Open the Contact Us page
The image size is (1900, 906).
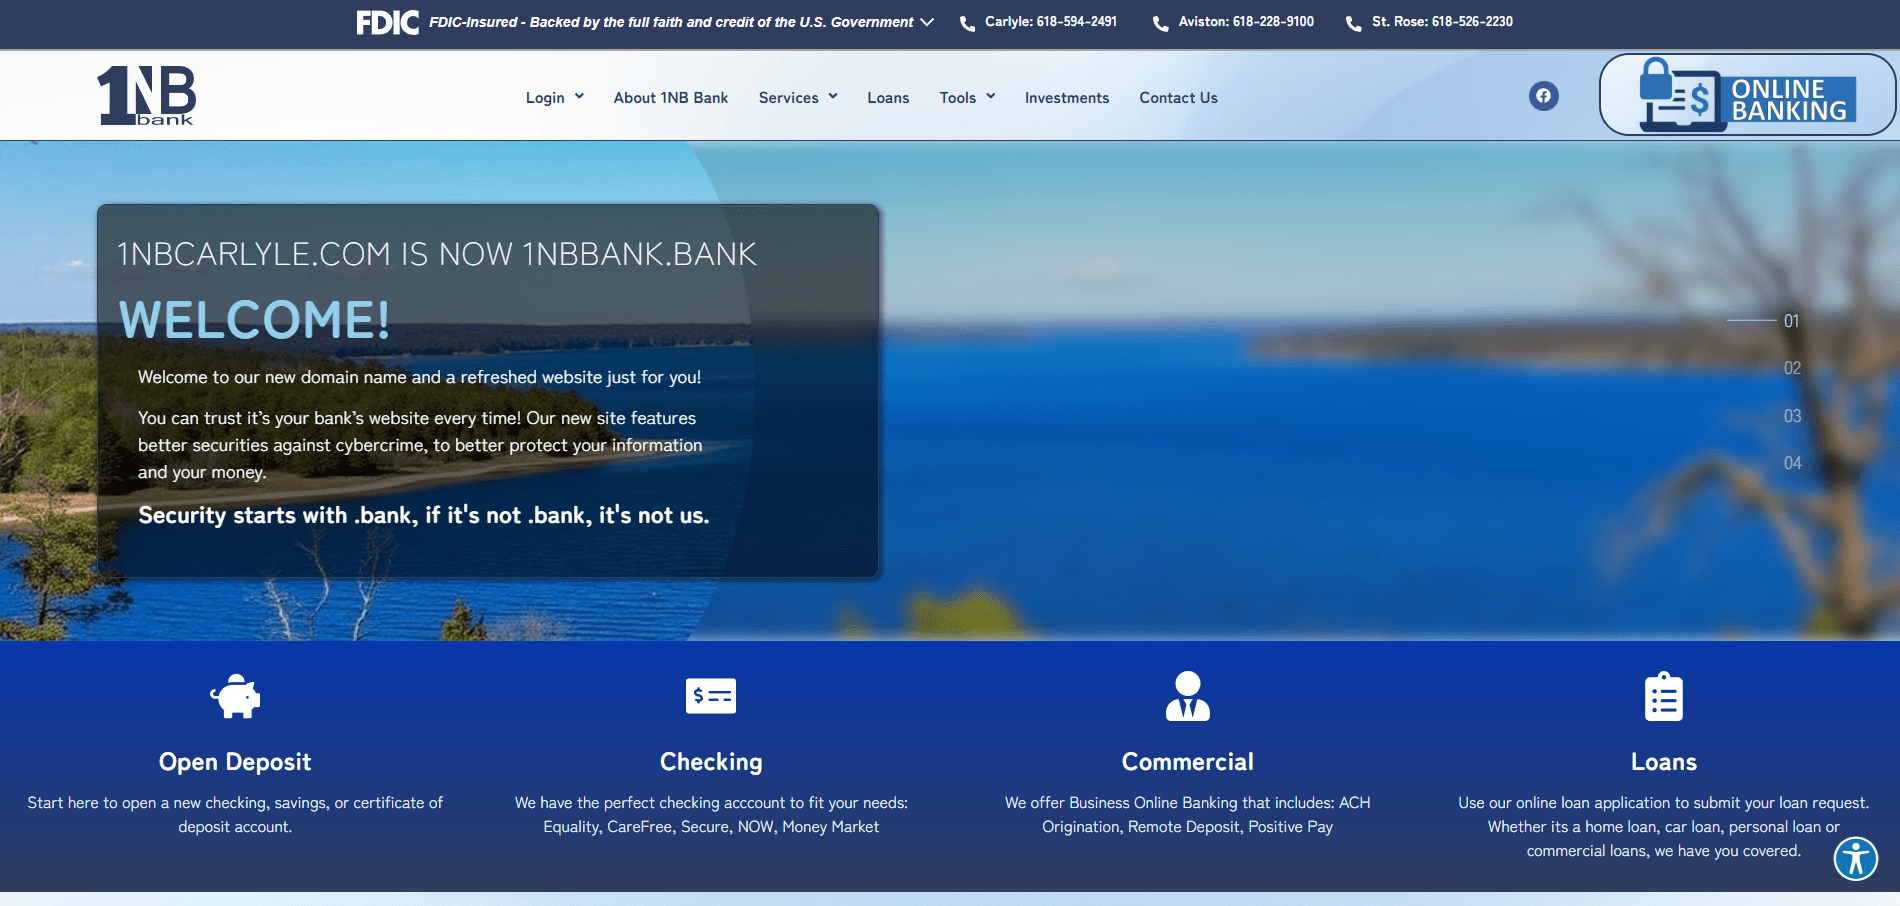(1178, 98)
